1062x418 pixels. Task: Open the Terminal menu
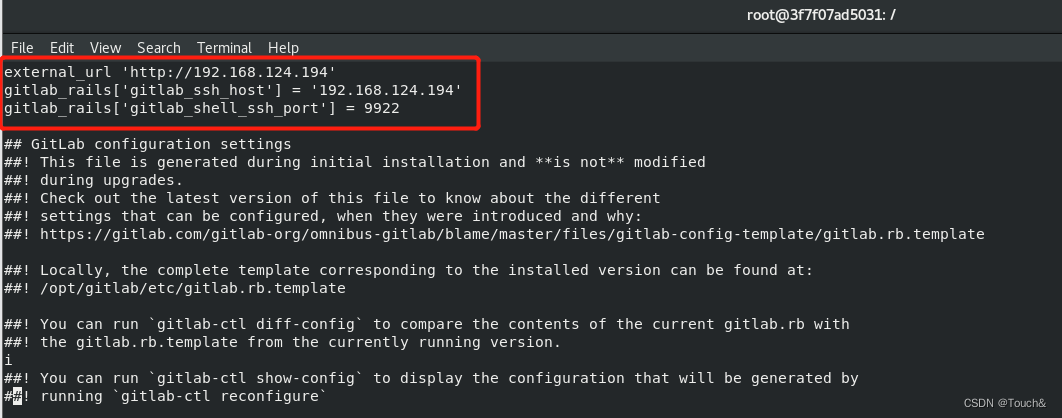coord(224,48)
